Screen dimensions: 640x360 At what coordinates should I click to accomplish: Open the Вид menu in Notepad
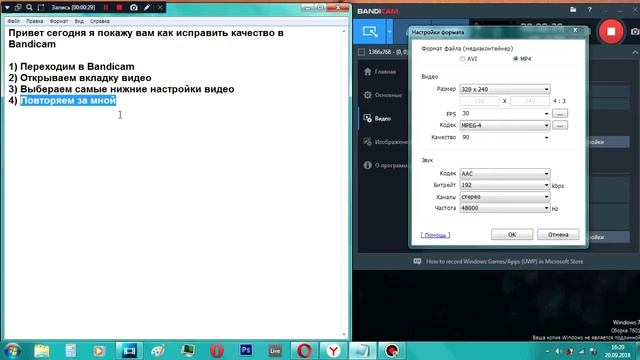click(x=79, y=21)
